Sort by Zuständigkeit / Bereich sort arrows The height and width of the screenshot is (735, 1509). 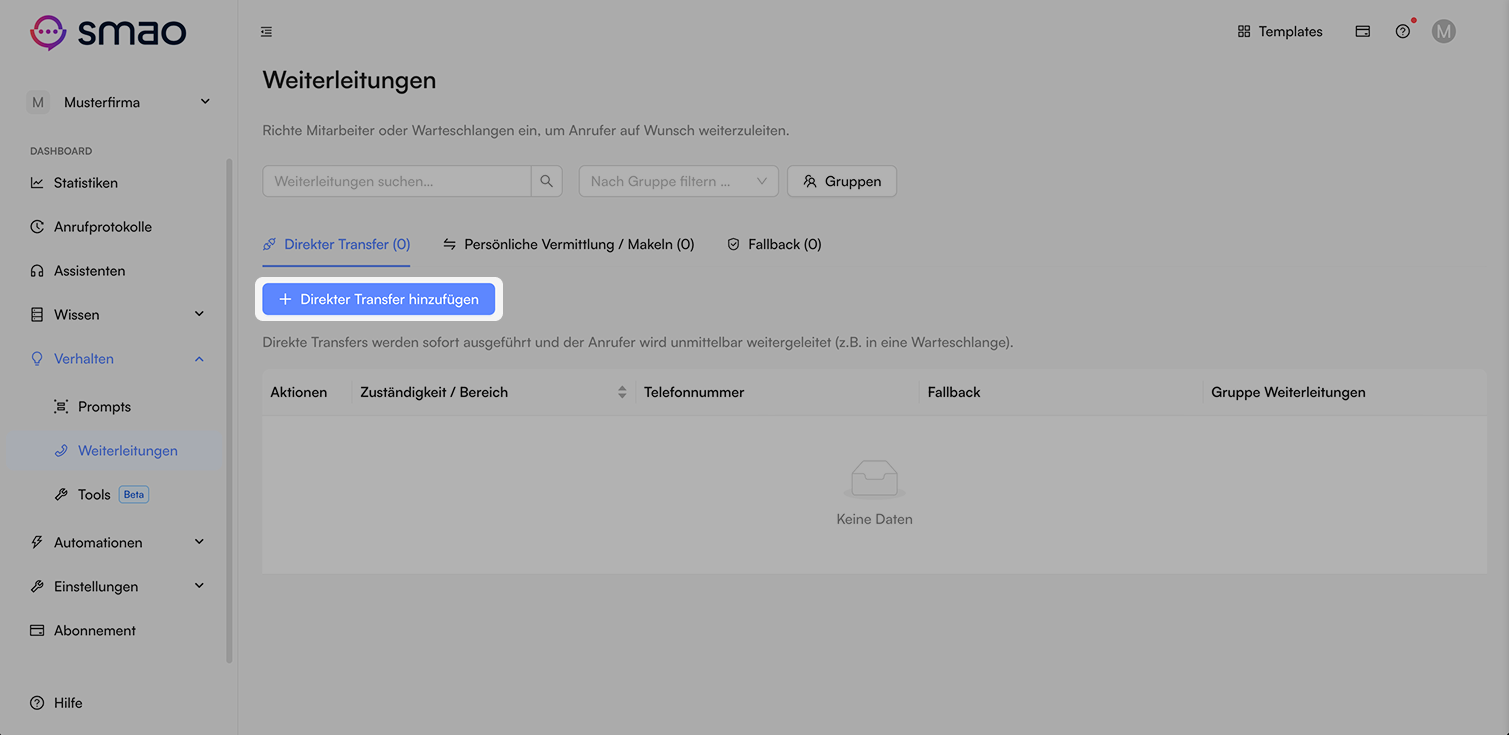tap(622, 392)
